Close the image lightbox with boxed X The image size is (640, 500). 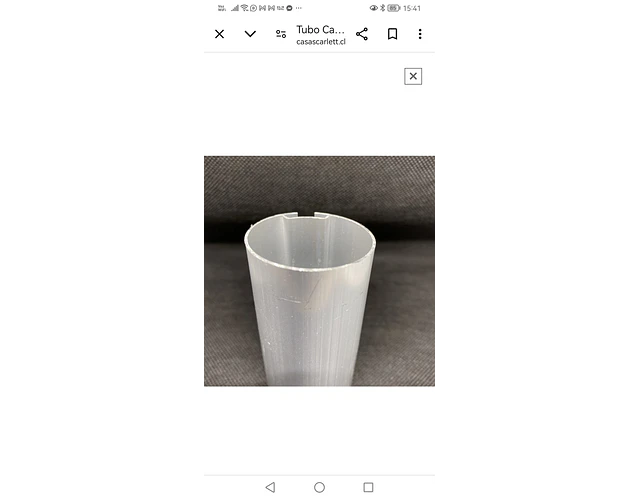click(413, 76)
